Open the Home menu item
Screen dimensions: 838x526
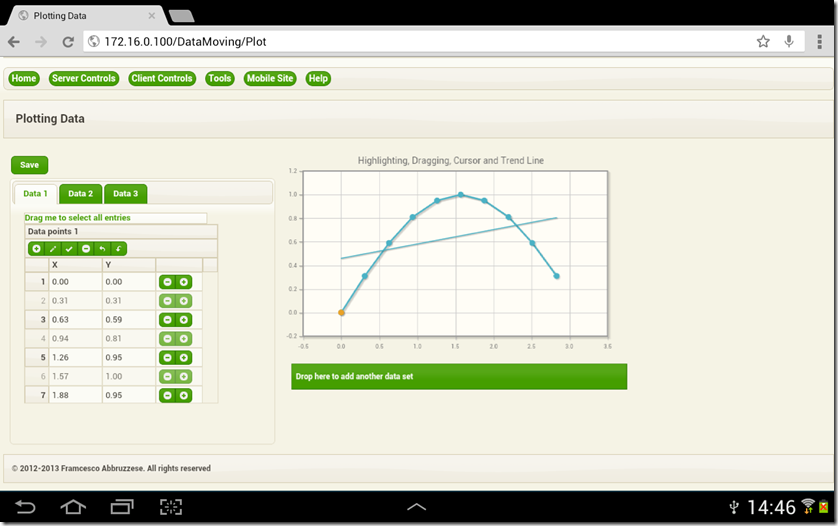[24, 79]
